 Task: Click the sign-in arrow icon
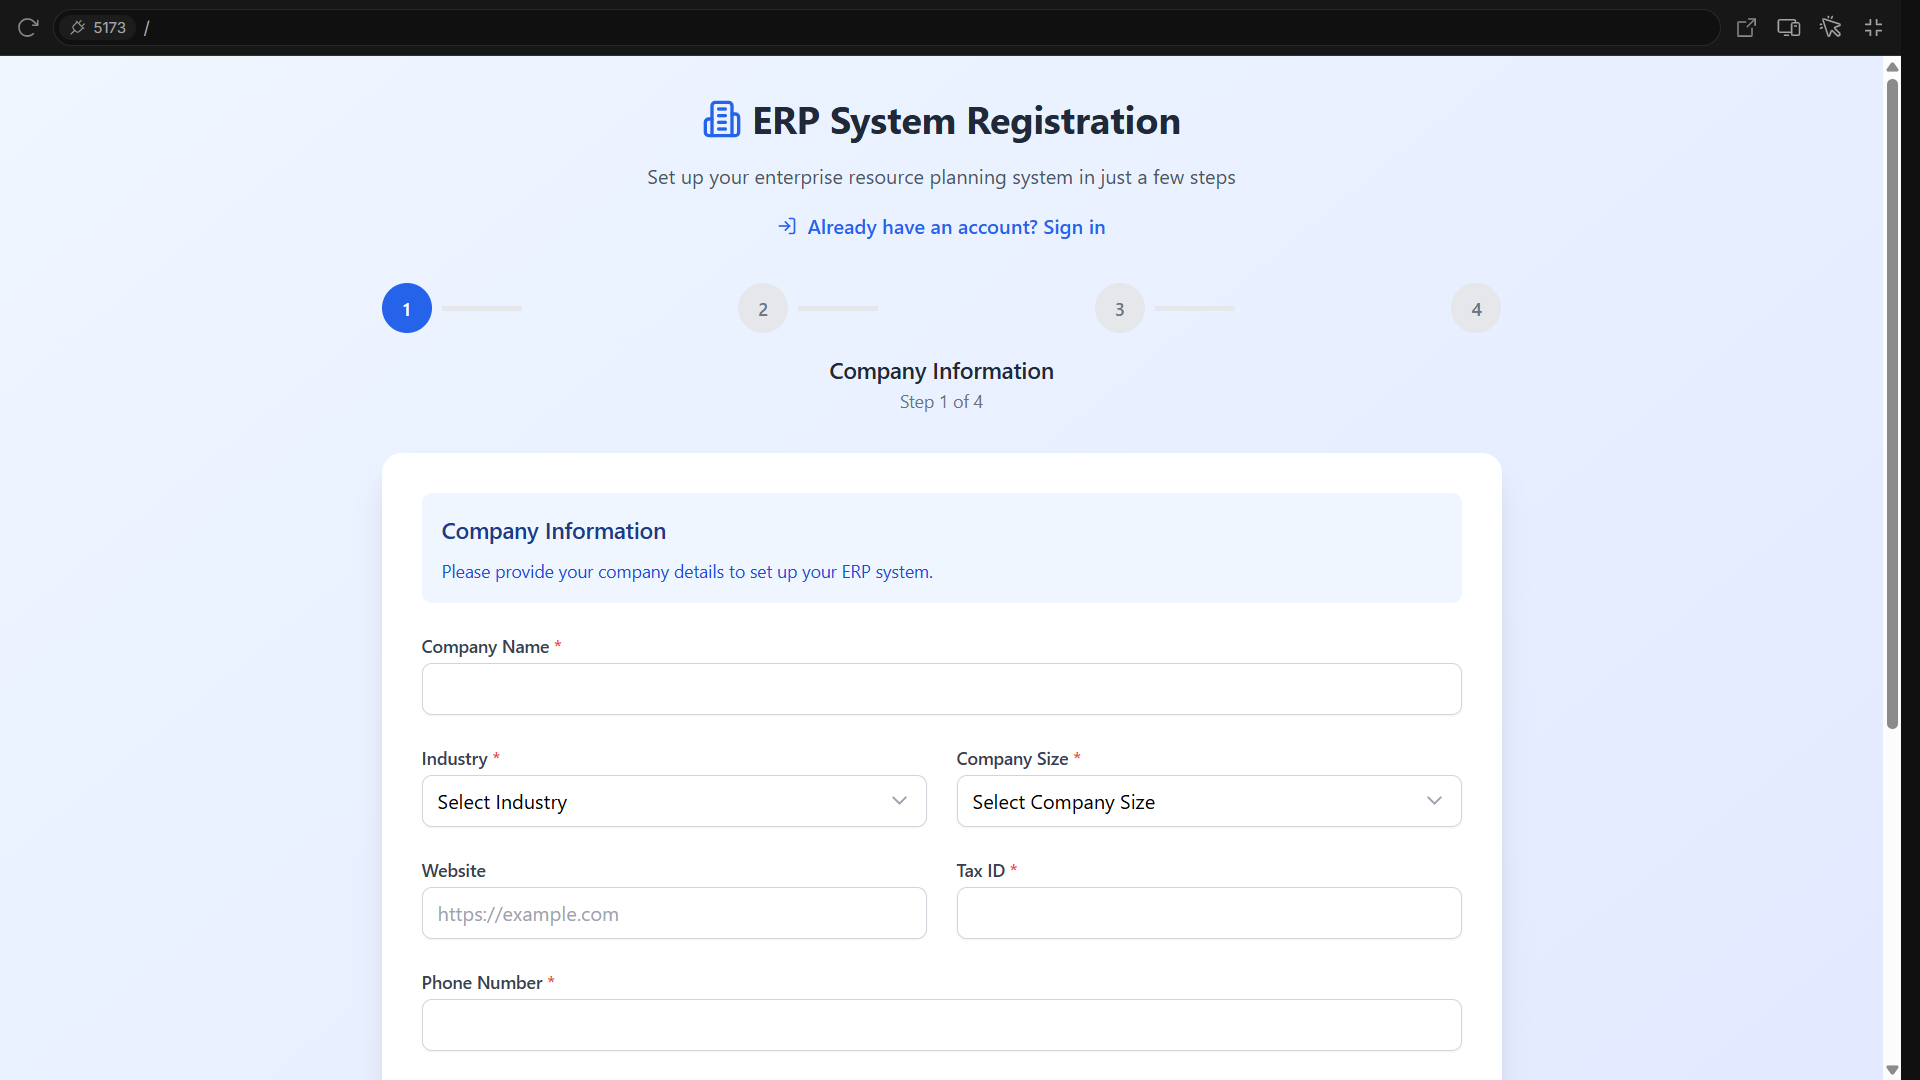tap(787, 227)
